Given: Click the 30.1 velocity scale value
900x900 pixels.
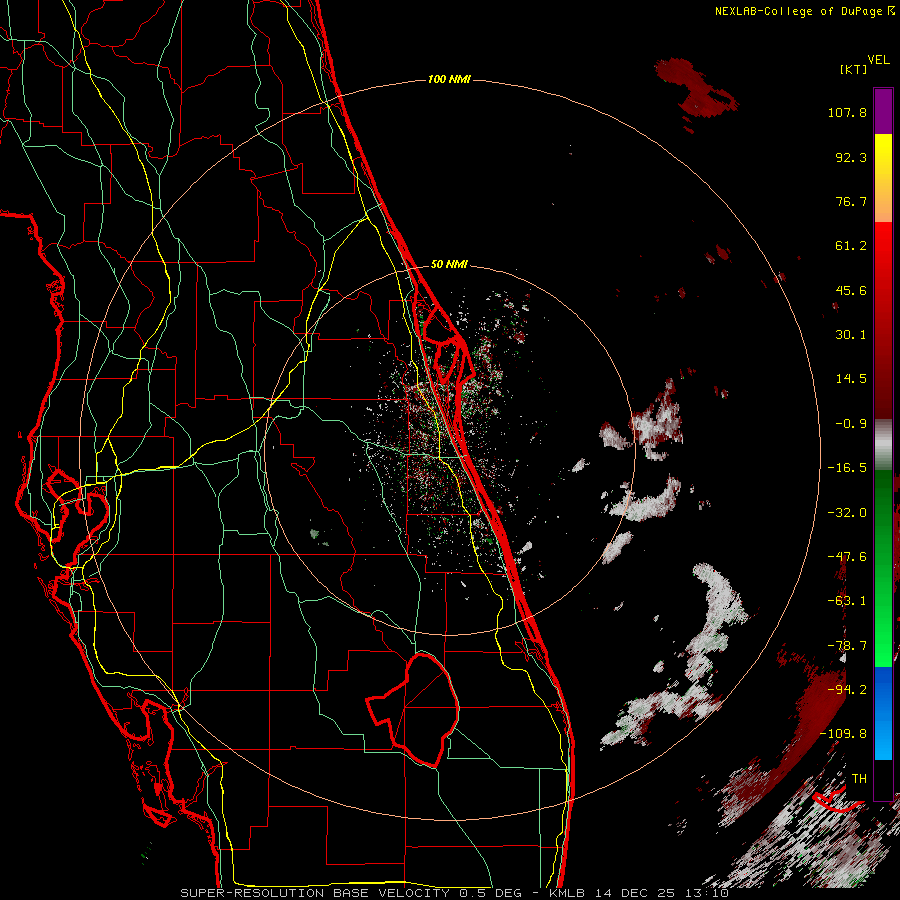Looking at the screenshot, I should click(851, 335).
